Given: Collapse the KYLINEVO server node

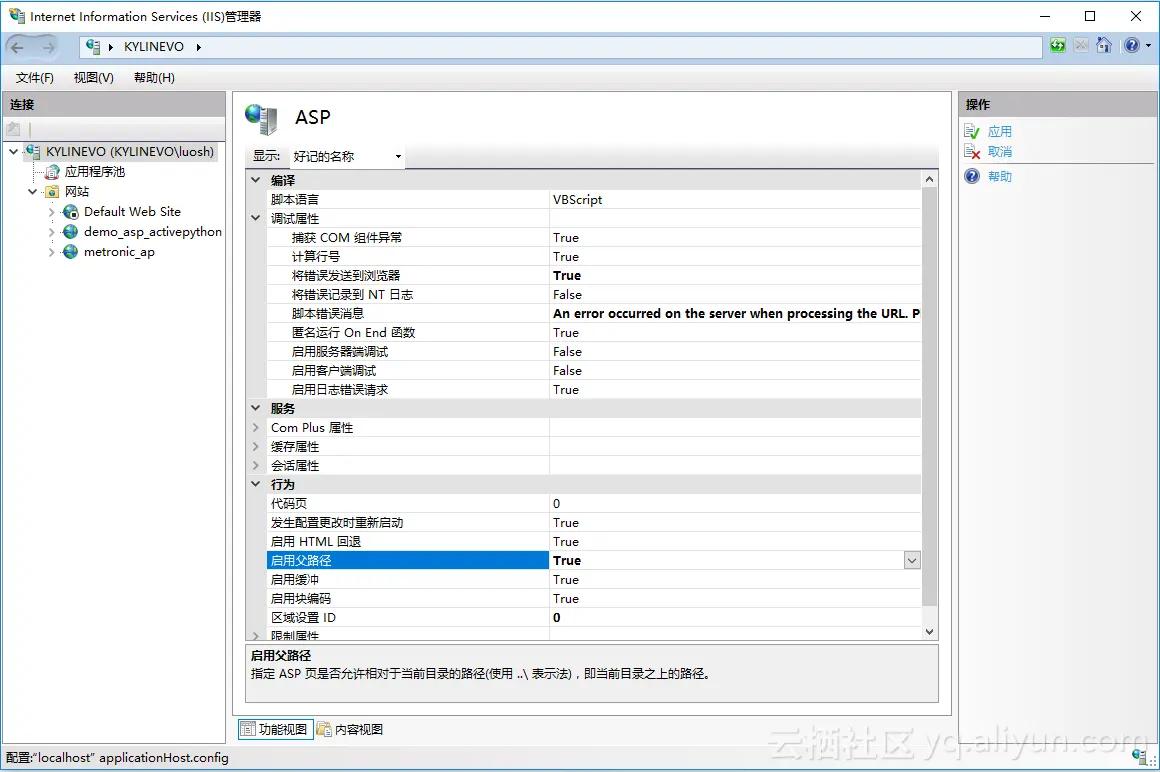Looking at the screenshot, I should tap(13, 152).
